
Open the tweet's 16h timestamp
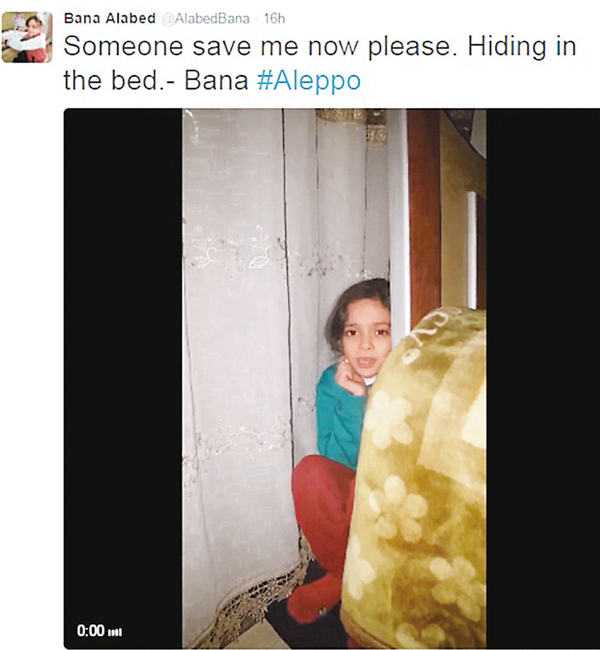coord(274,19)
